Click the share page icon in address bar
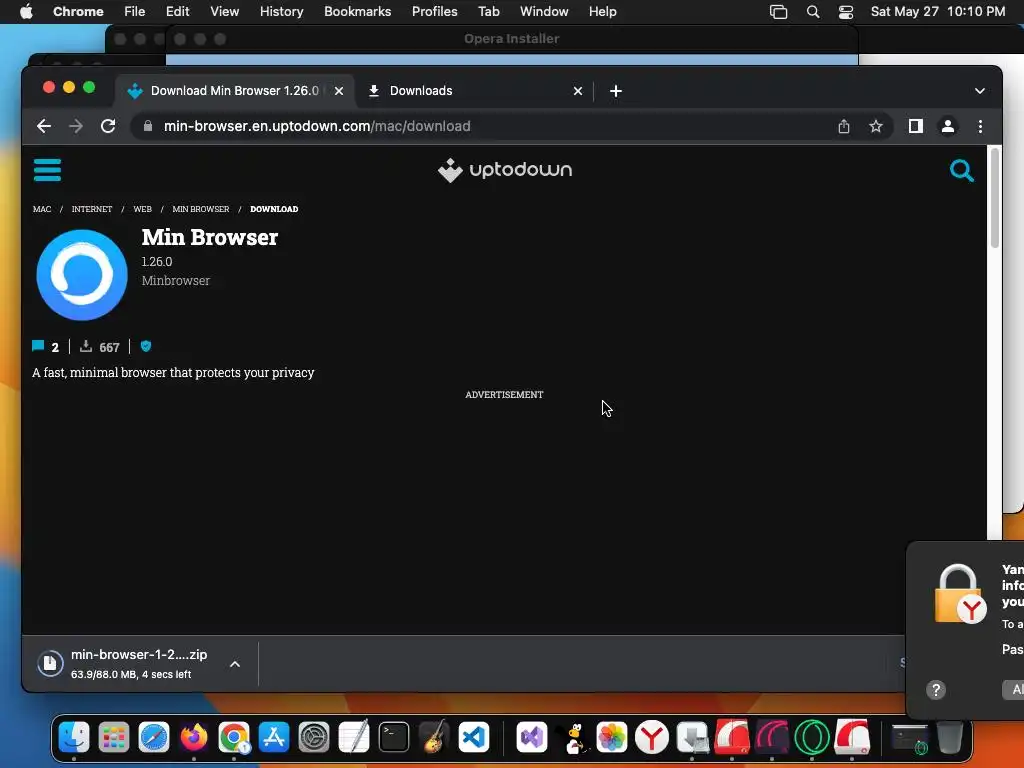This screenshot has width=1024, height=768. pos(844,126)
